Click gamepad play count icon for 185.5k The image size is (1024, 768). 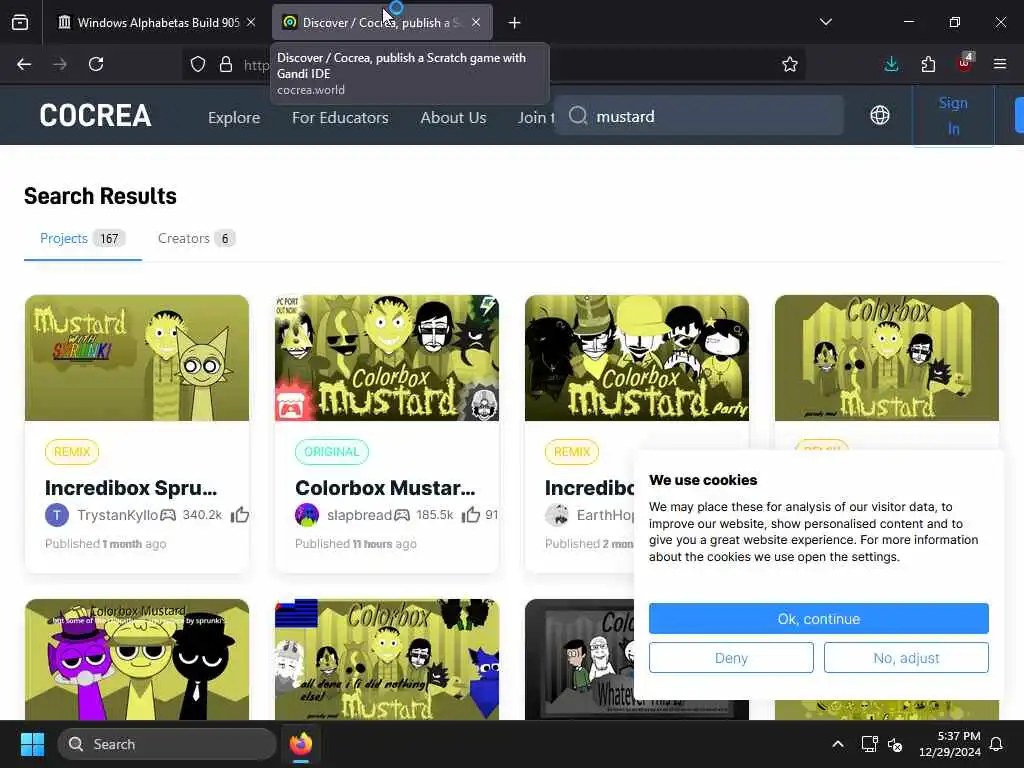point(402,515)
